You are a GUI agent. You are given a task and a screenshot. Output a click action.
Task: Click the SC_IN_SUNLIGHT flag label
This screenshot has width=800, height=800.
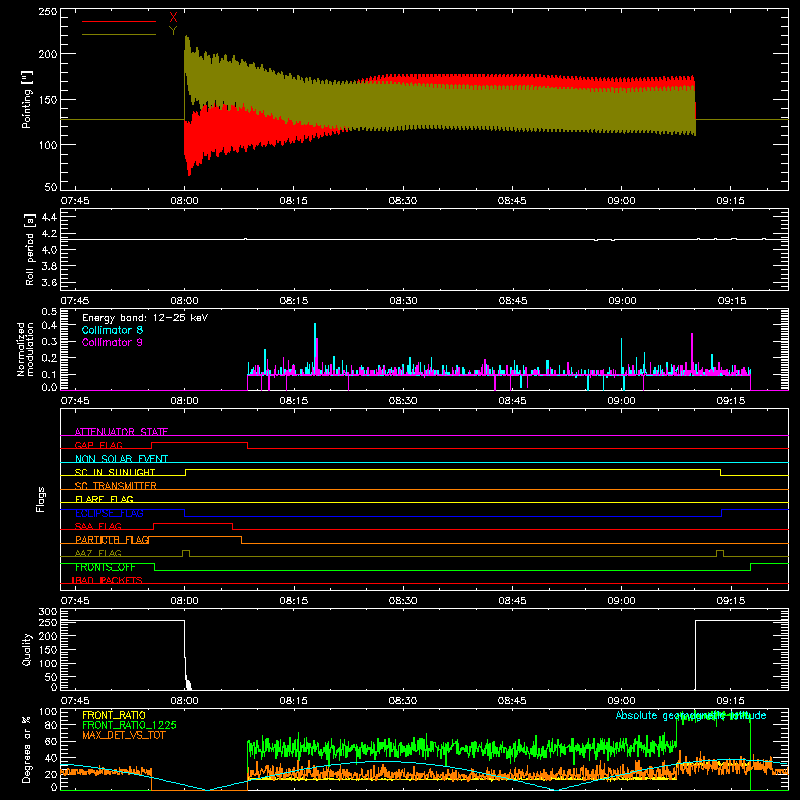point(115,472)
